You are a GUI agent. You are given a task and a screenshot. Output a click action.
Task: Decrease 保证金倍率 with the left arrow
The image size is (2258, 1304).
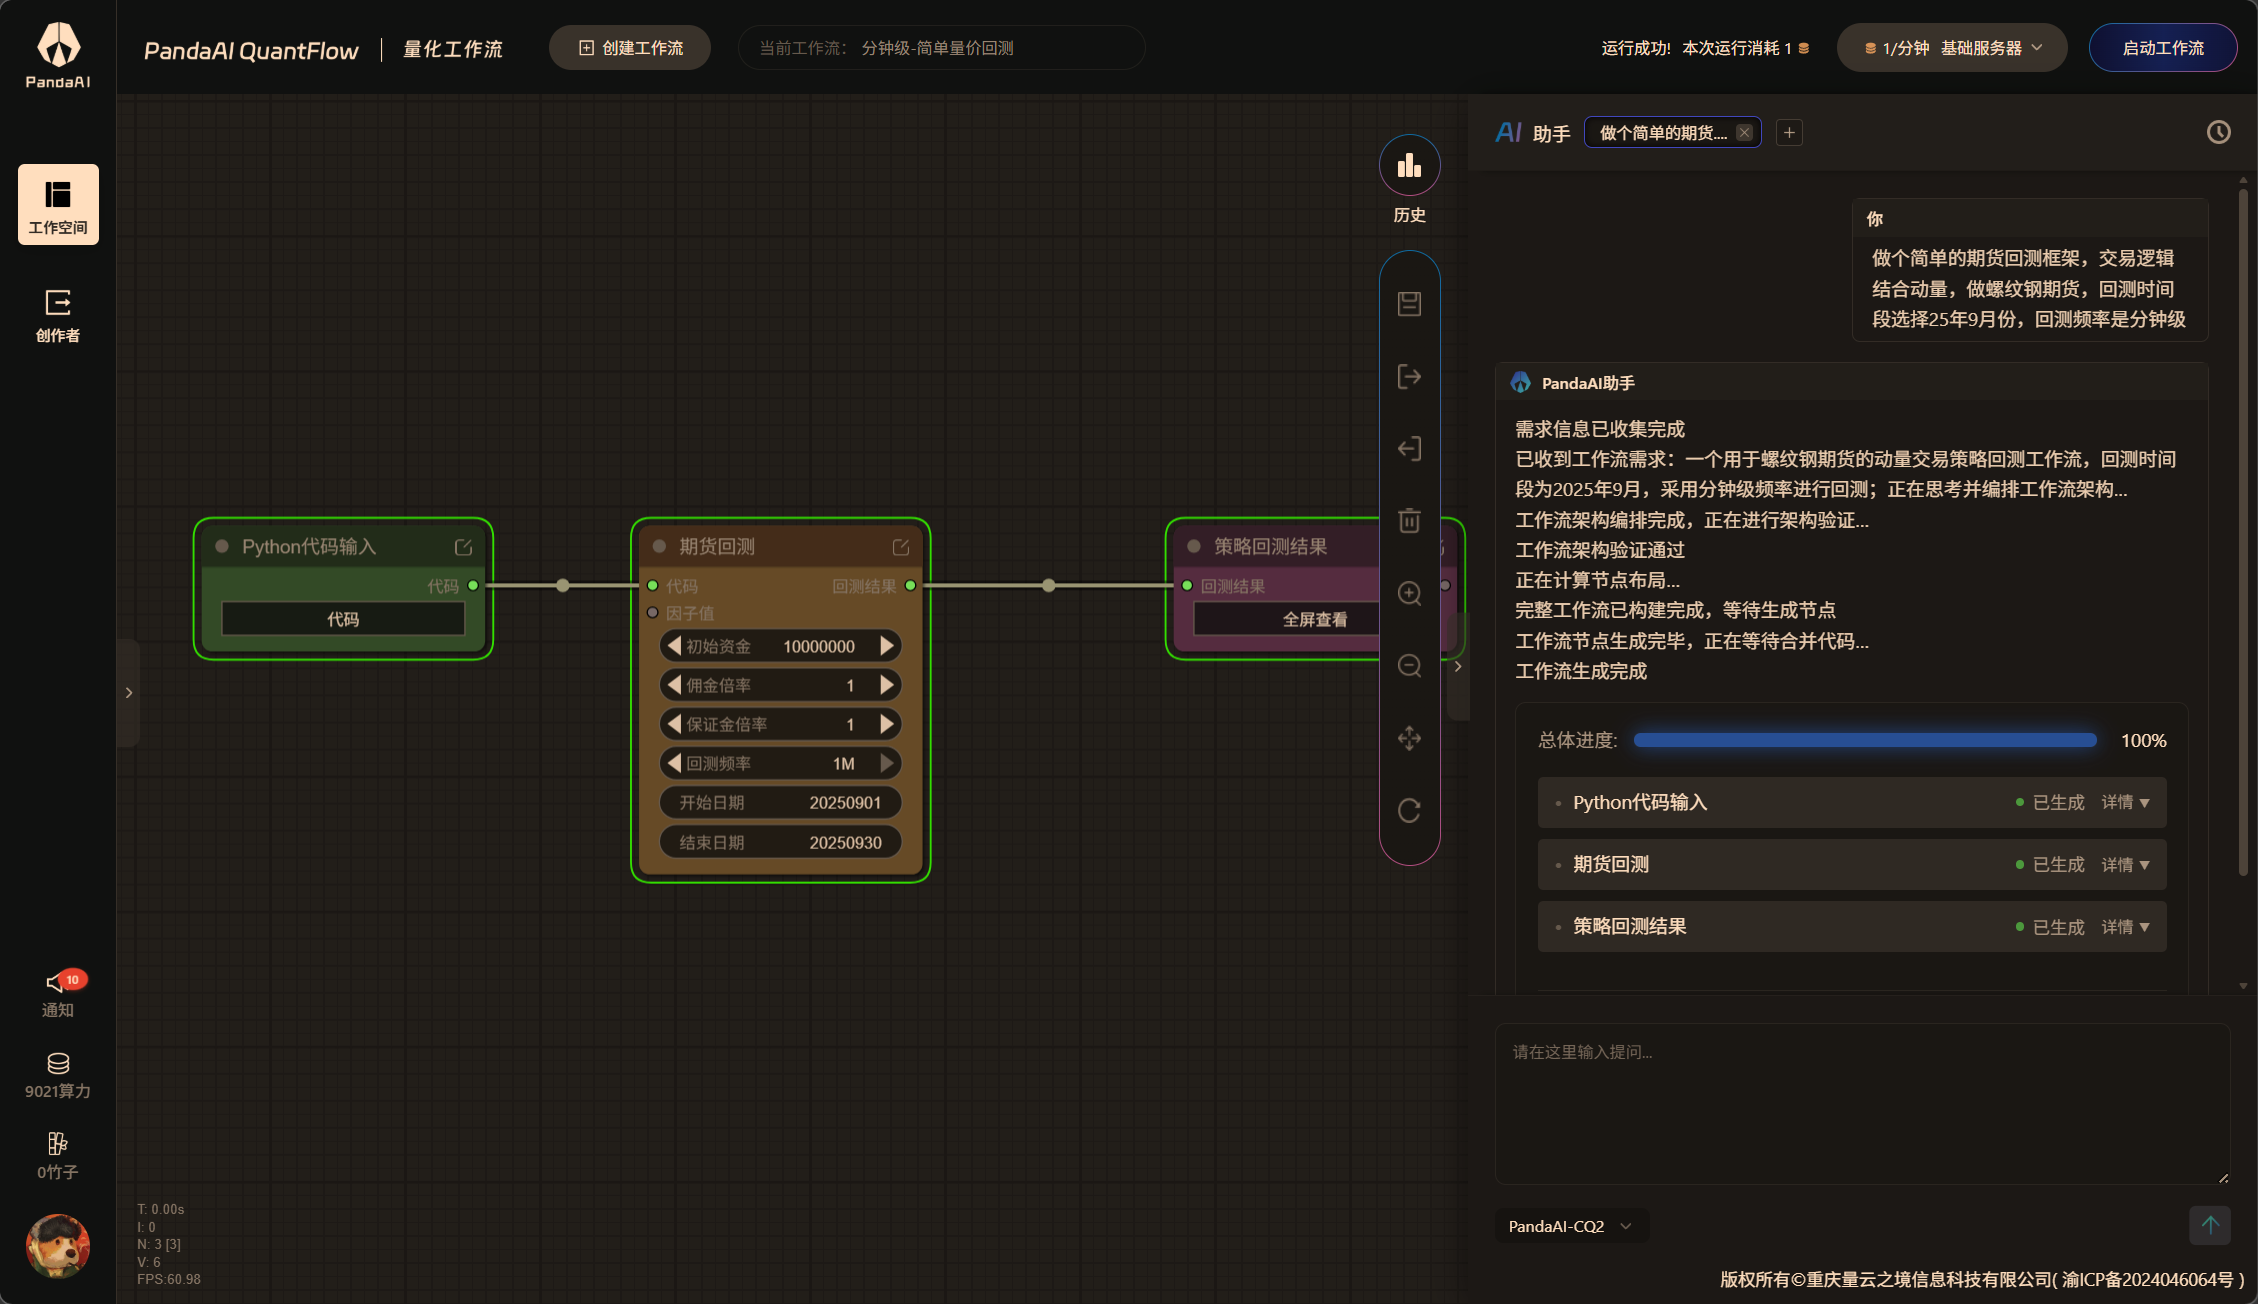(x=674, y=724)
